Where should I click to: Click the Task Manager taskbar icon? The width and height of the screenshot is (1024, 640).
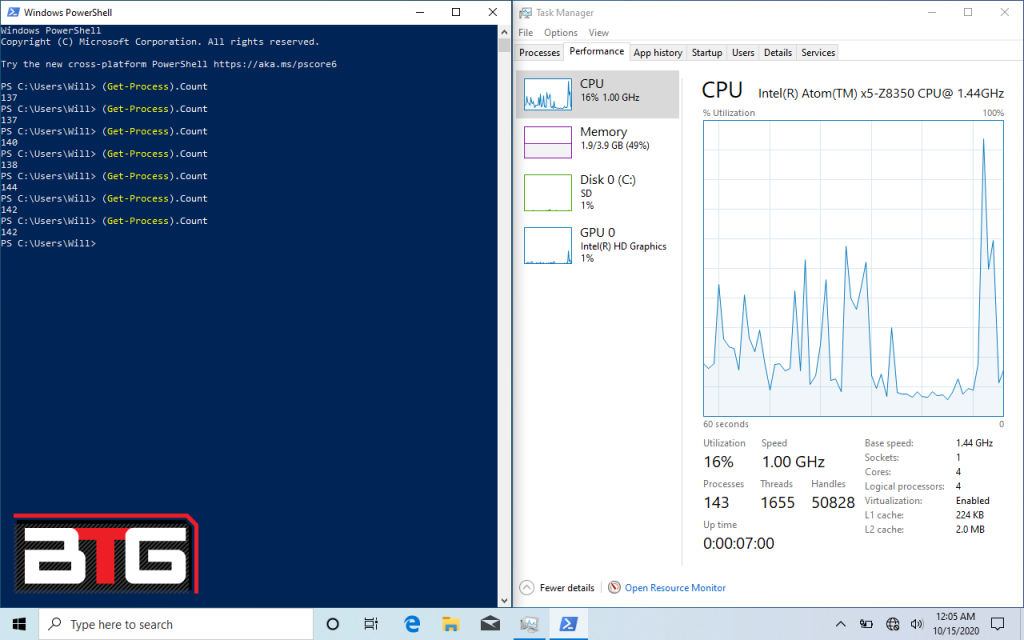[529, 624]
